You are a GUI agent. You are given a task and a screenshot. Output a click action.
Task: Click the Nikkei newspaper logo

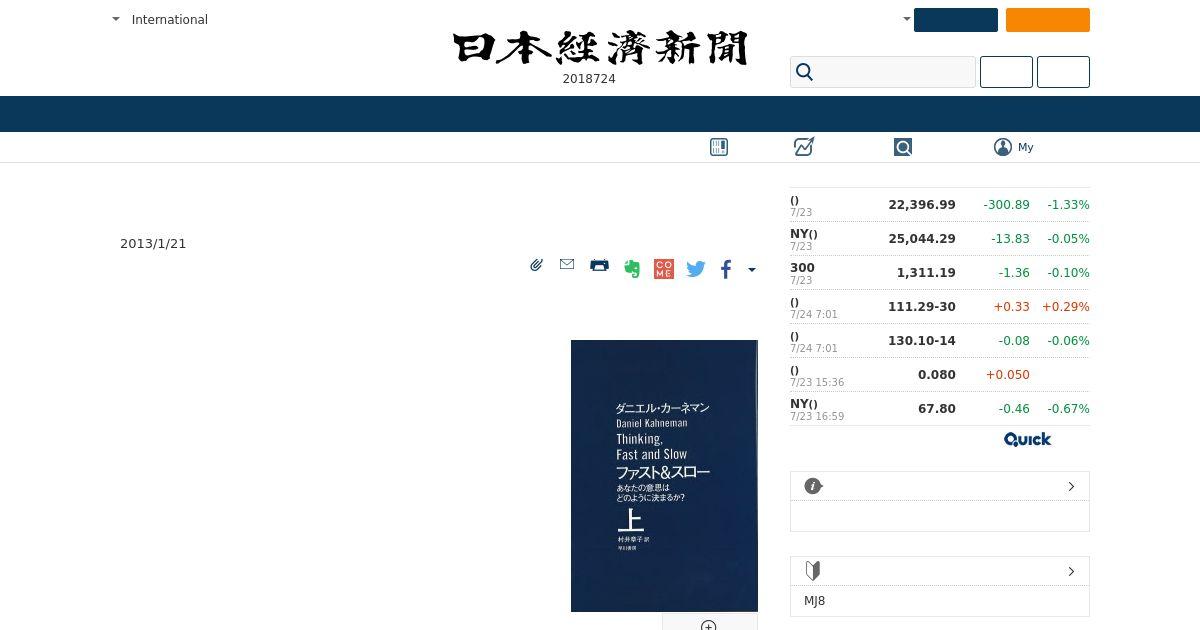click(600, 48)
